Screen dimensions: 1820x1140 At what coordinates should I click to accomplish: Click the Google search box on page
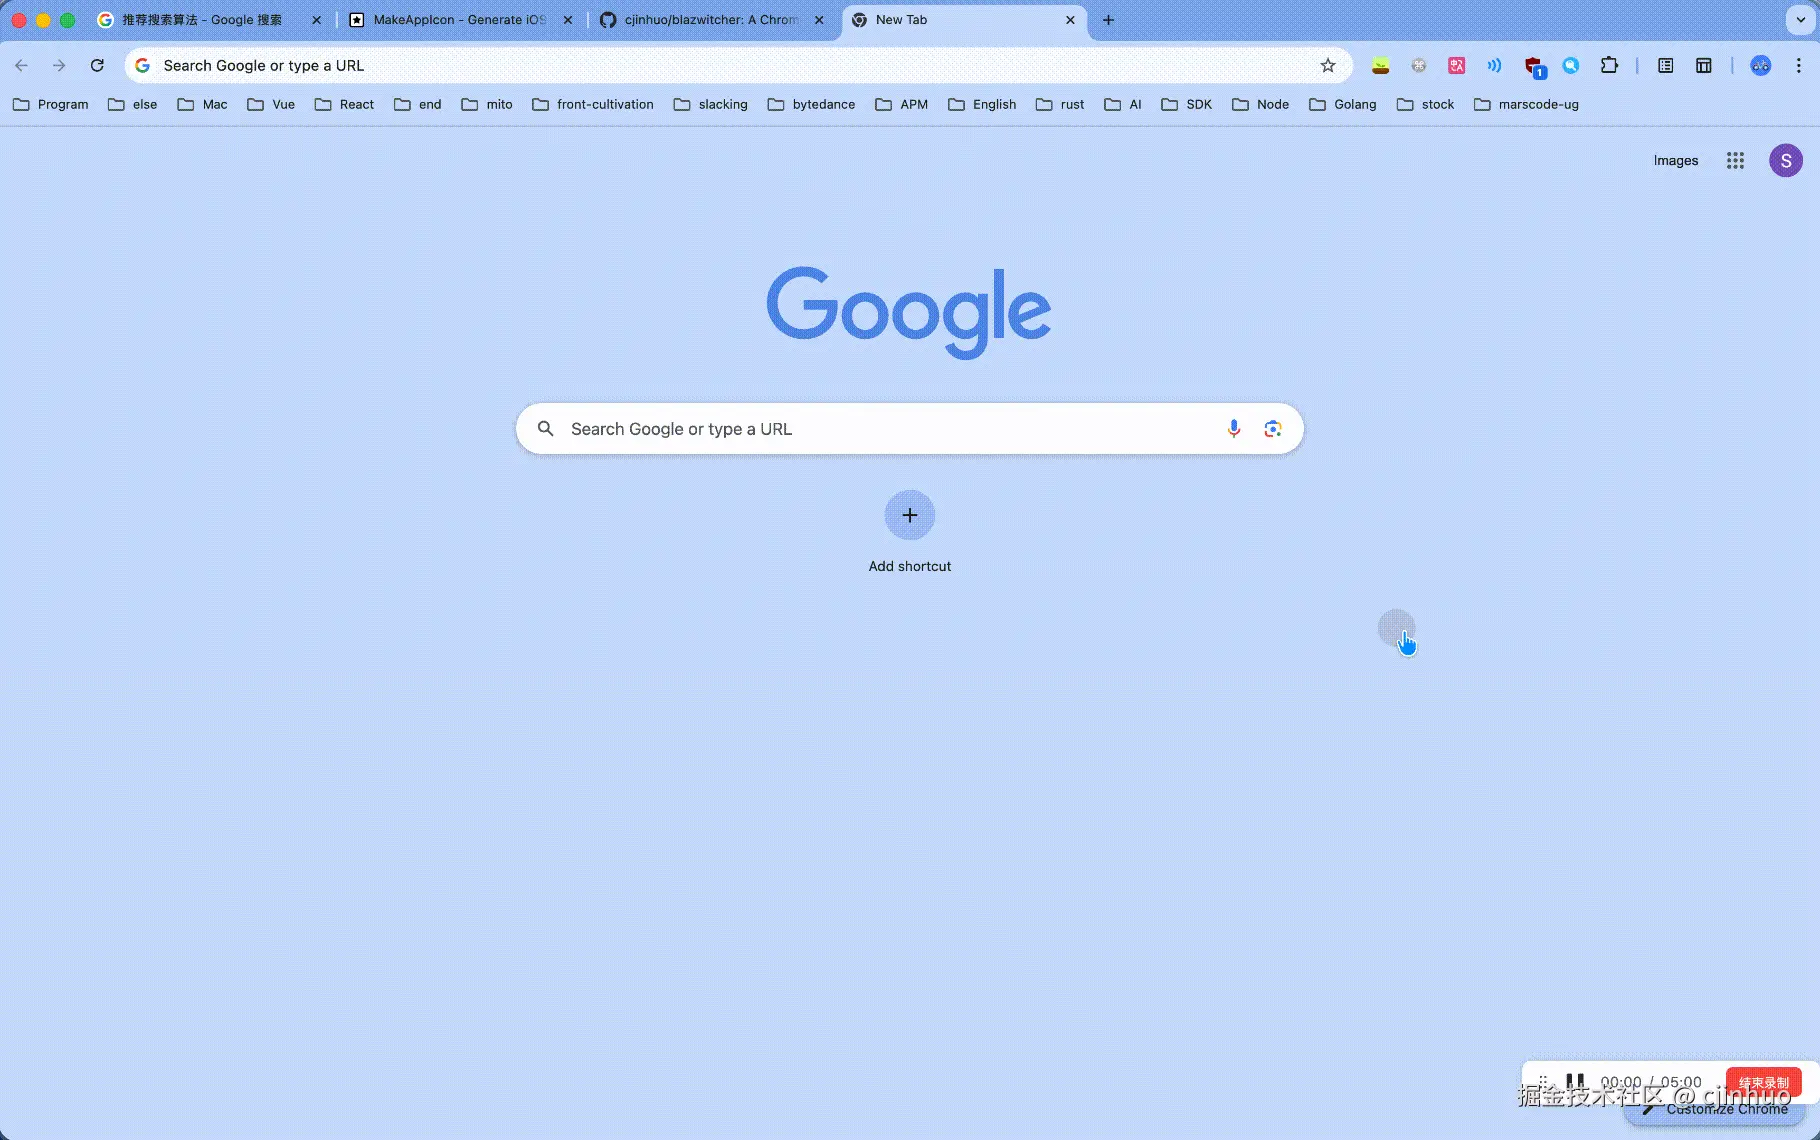(910, 429)
